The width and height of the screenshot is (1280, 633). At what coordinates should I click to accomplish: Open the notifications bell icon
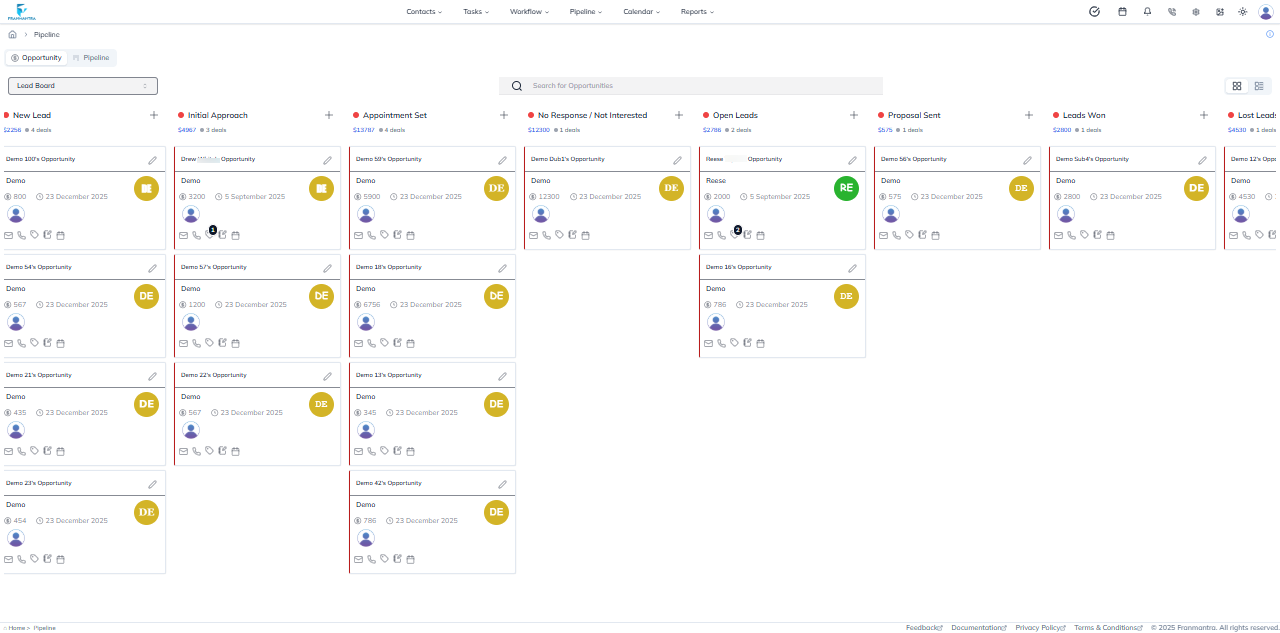point(1147,12)
